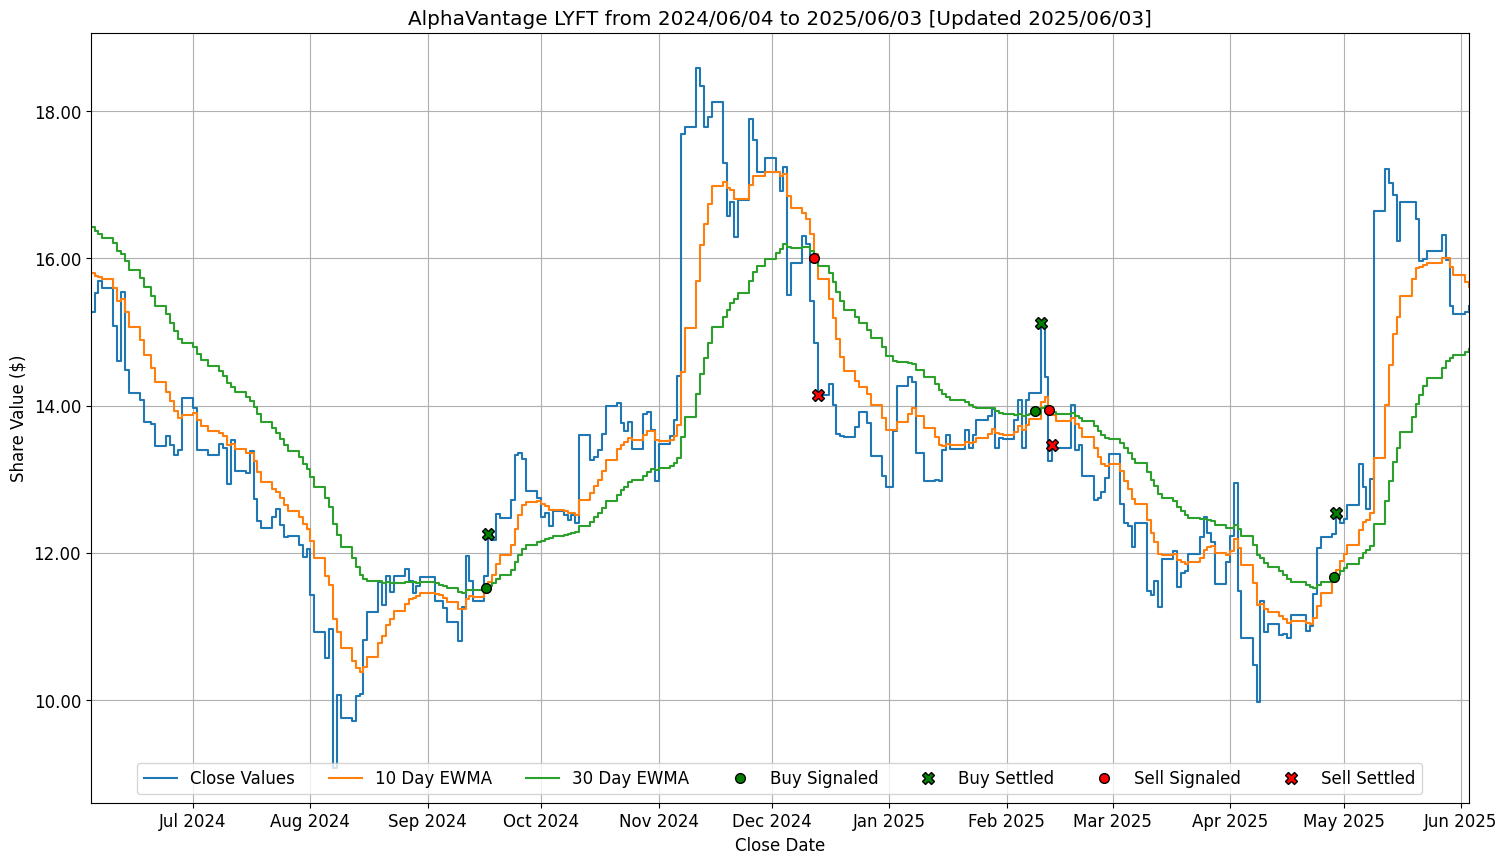
Task: Click the December 2024 red Sell Signaled dot
Action: [x=814, y=258]
